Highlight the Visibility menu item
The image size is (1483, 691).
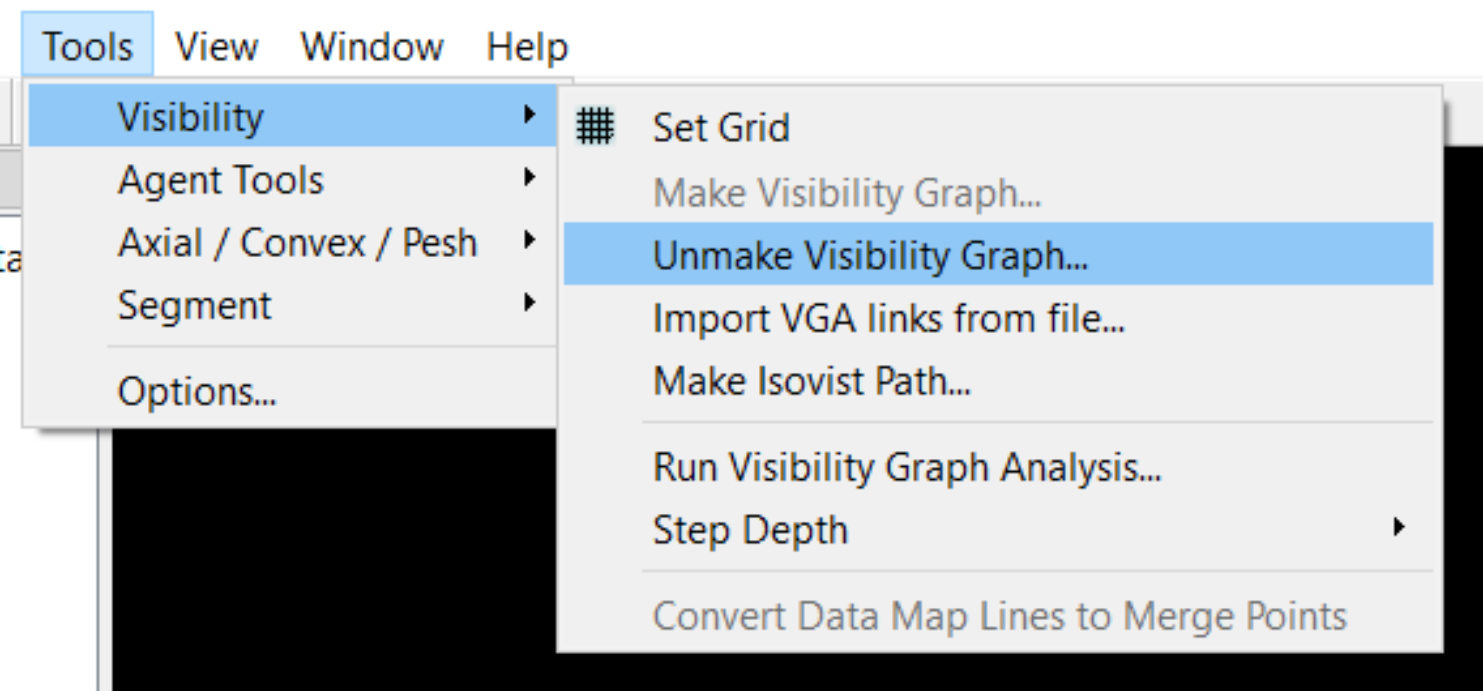(x=190, y=117)
